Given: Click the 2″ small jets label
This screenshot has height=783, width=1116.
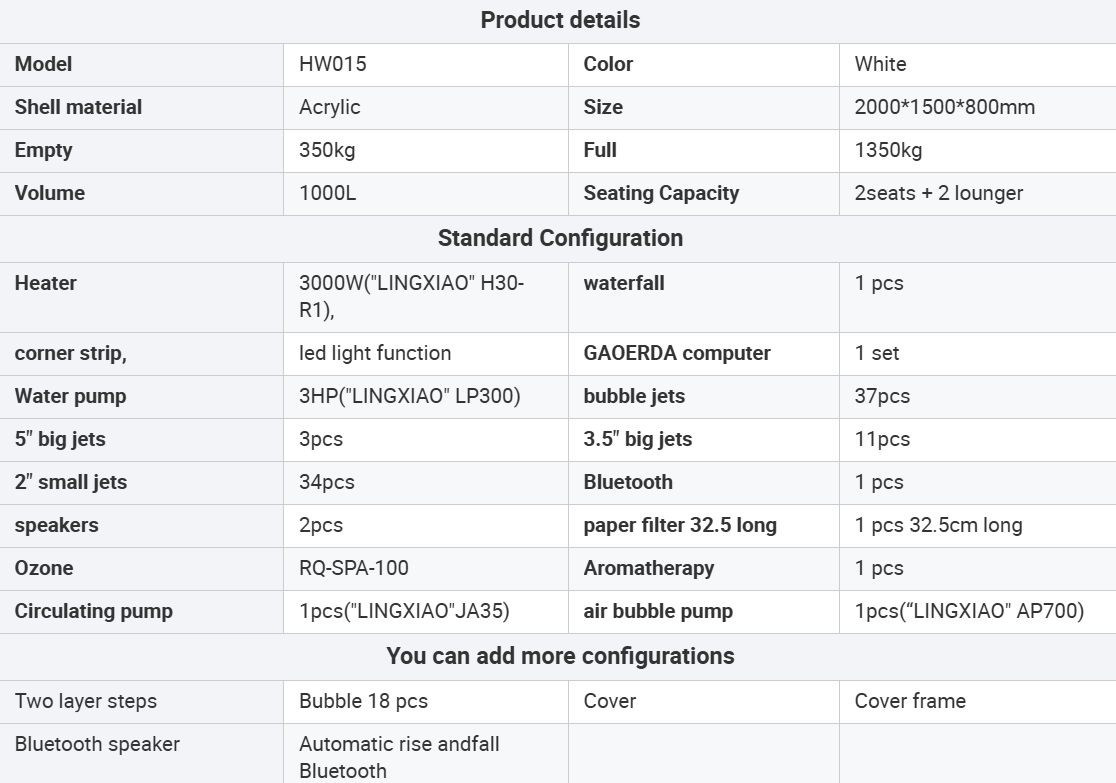Looking at the screenshot, I should pos(71,482).
